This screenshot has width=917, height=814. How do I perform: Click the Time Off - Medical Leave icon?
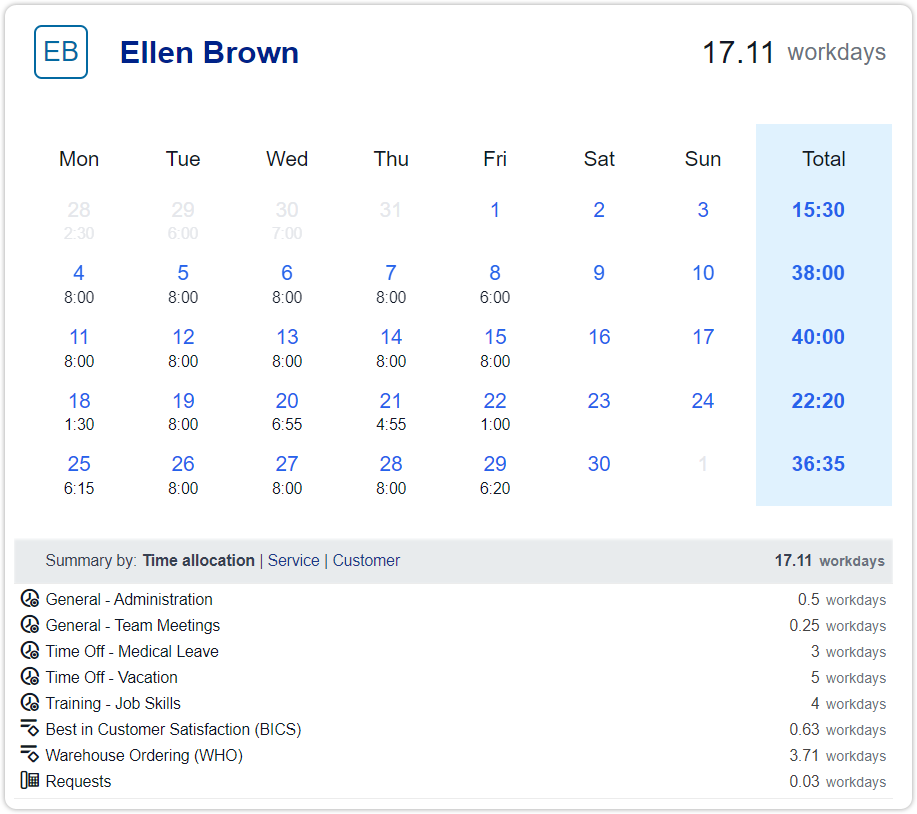tap(30, 650)
